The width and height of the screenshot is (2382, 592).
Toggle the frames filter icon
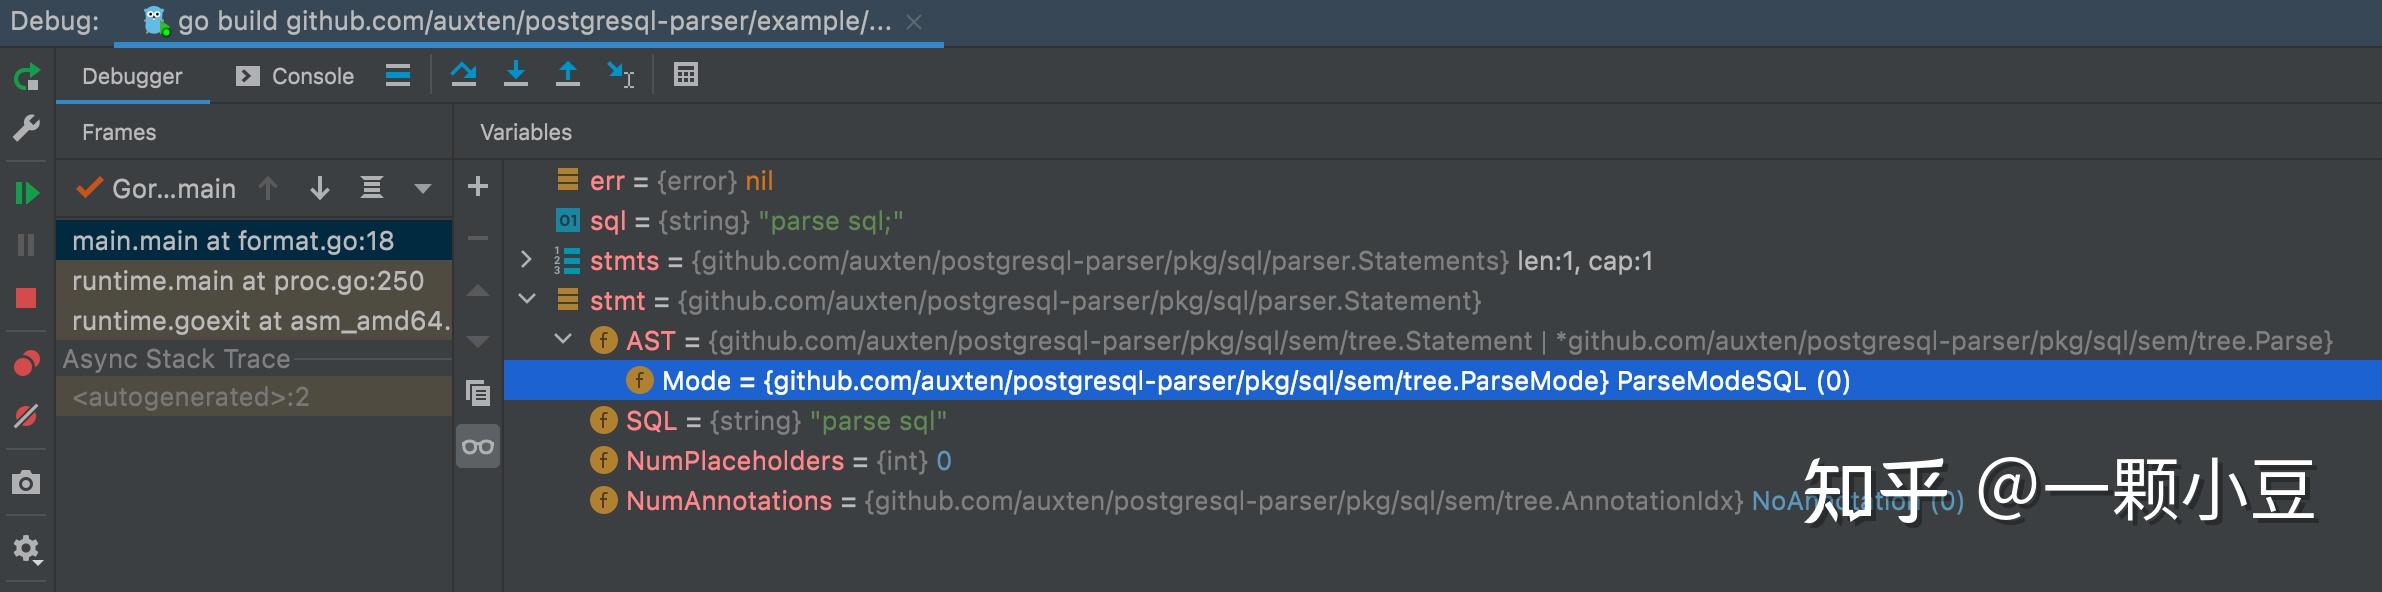coord(372,188)
